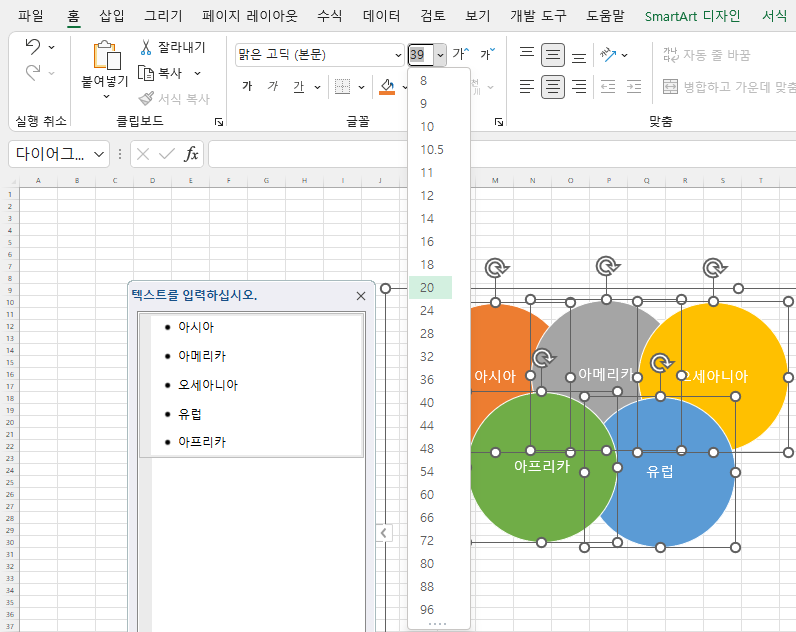This screenshot has height=632, width=796.
Task: Click the Undo arrow icon
Action: coord(33,47)
